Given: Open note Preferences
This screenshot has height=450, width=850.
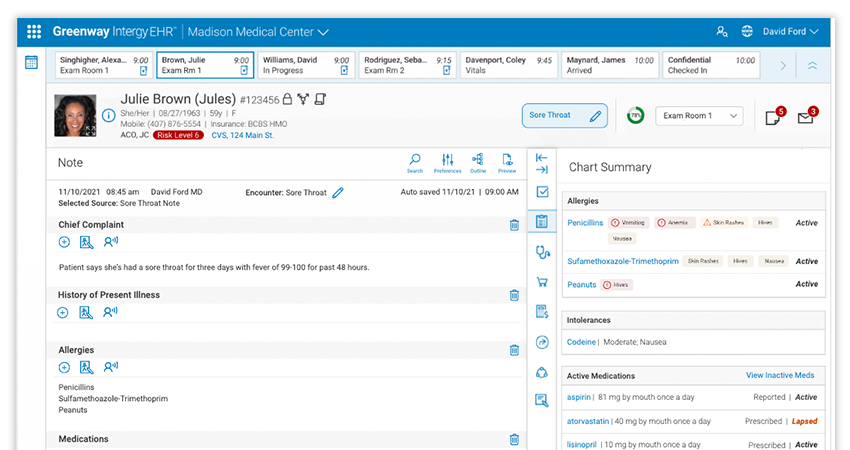Looking at the screenshot, I should click(447, 162).
